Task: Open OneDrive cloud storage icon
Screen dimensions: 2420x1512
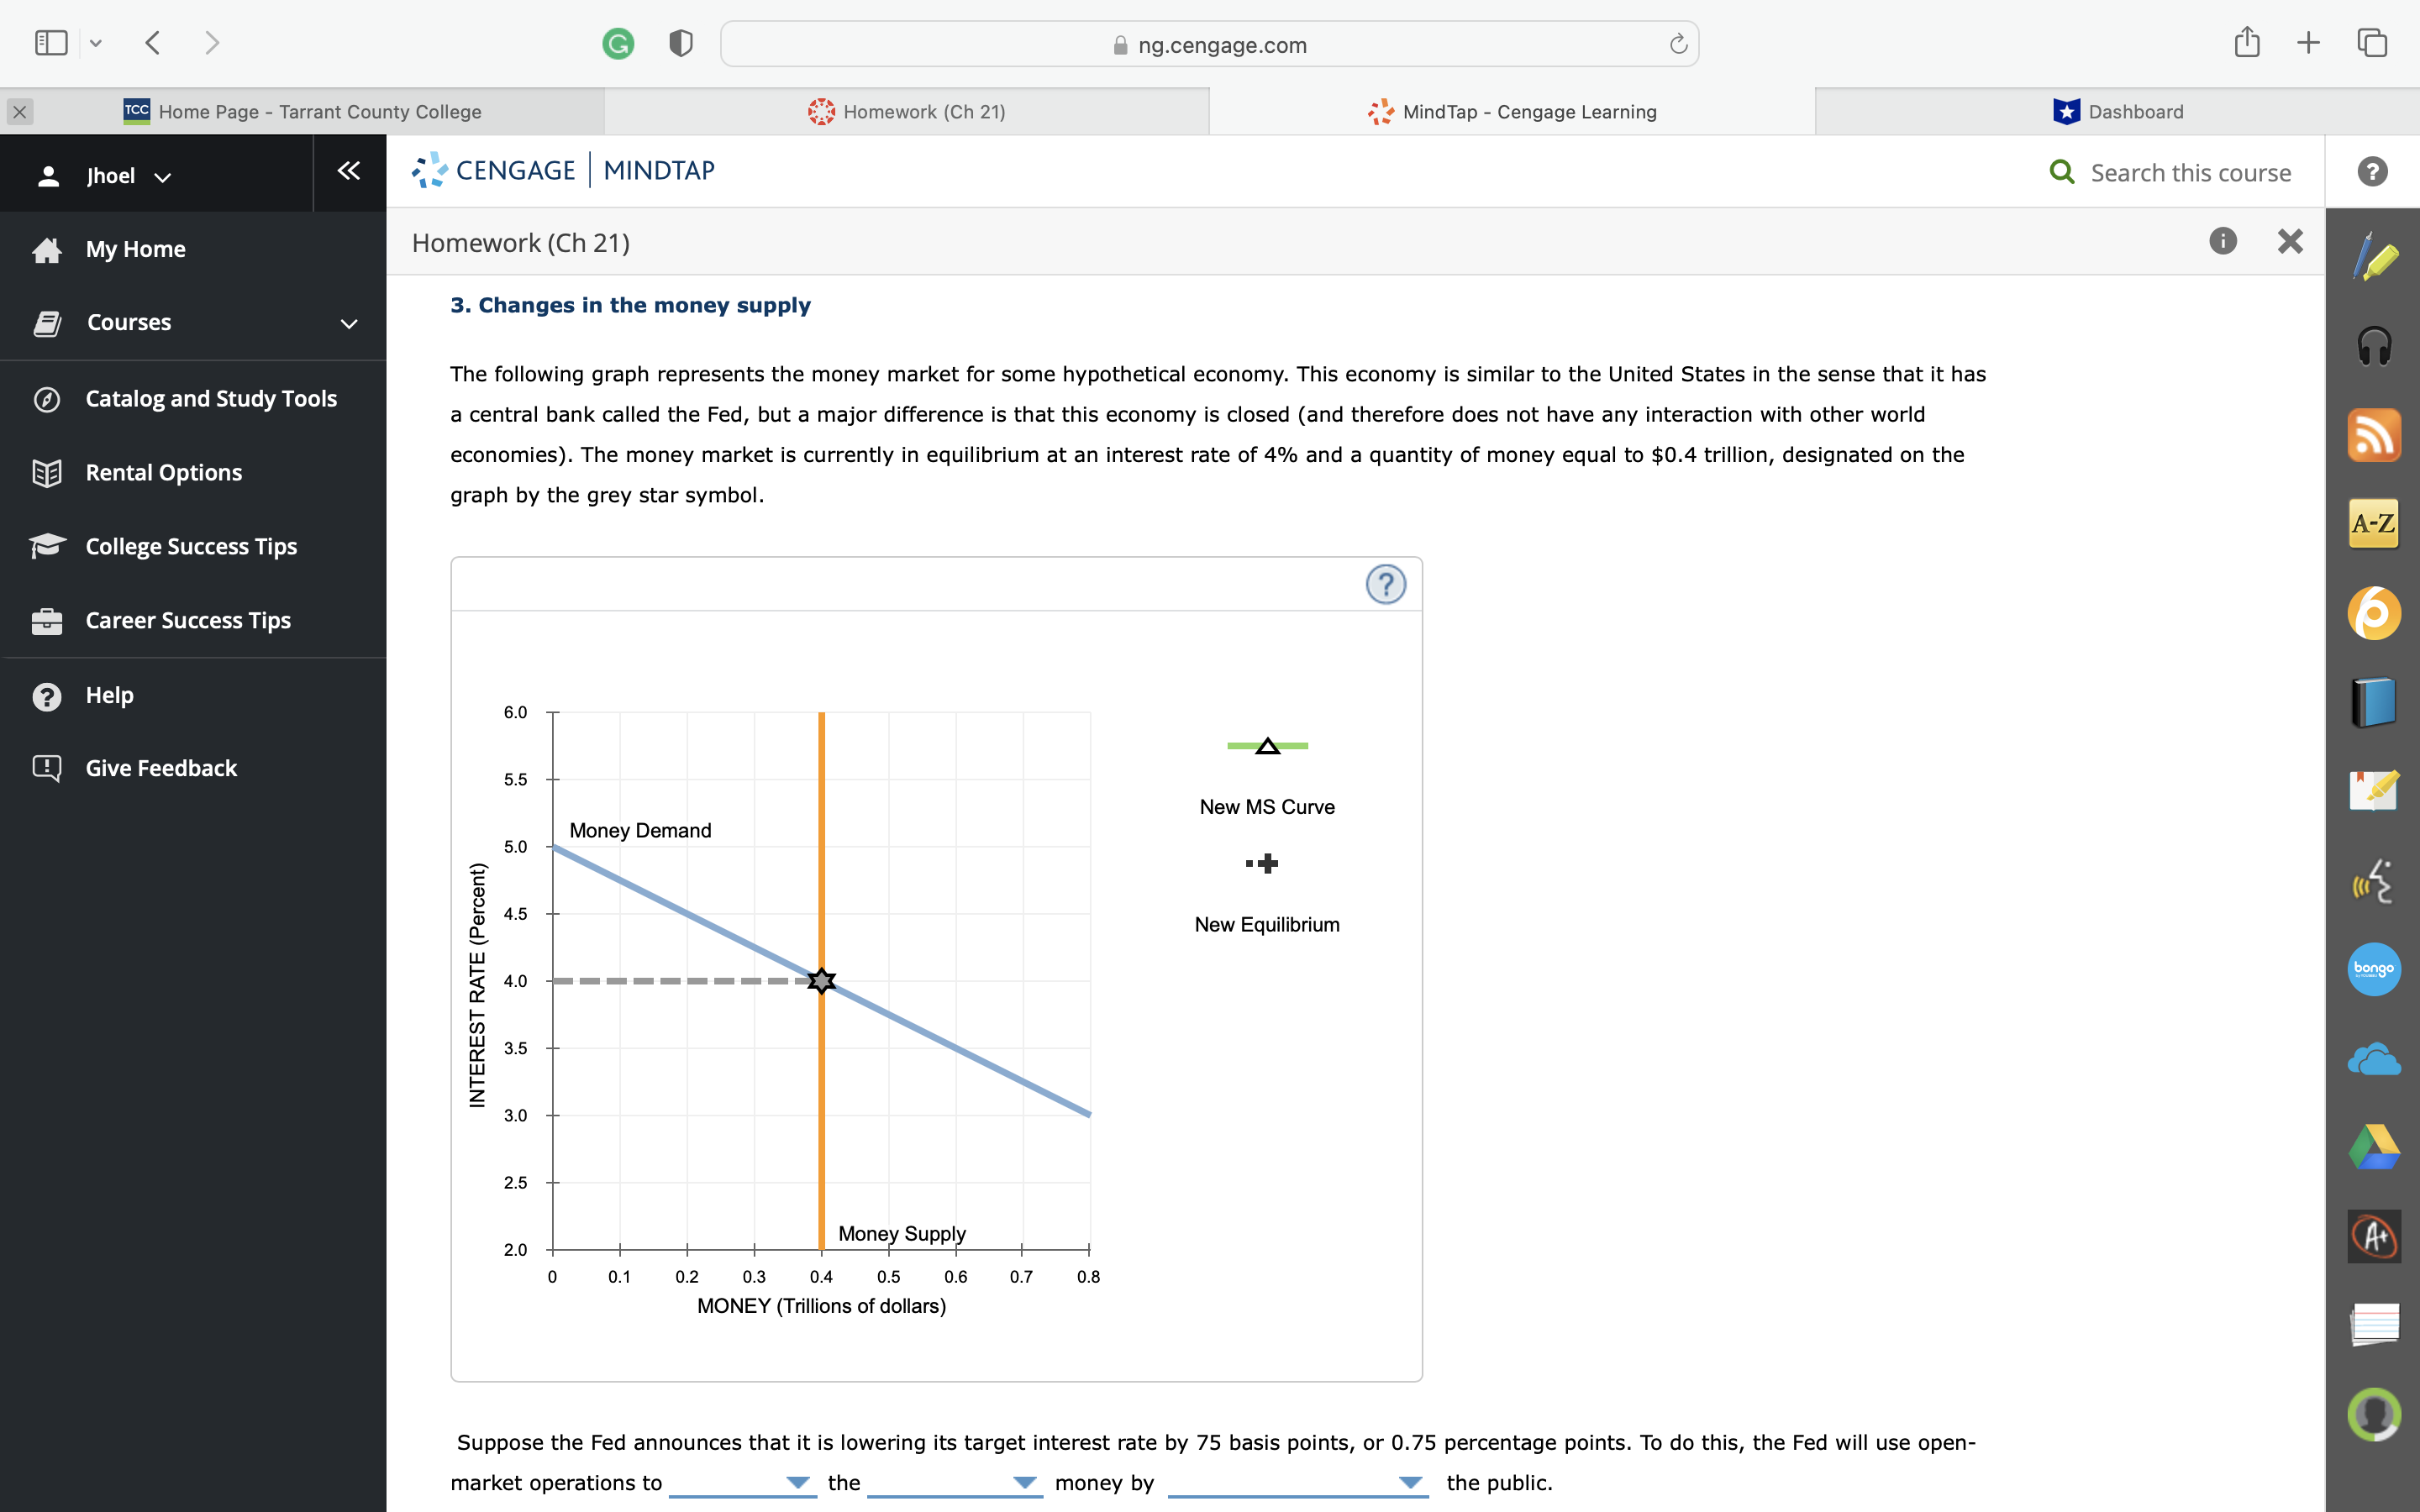Action: (2375, 1058)
